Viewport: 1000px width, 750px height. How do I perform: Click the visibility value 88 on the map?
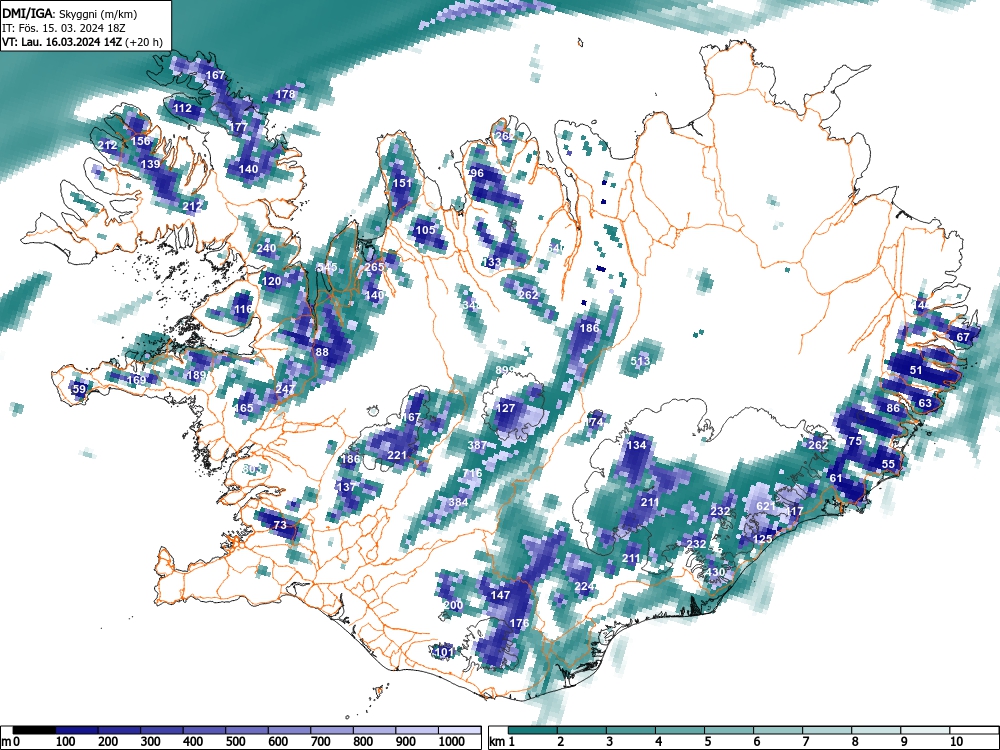tap(322, 351)
